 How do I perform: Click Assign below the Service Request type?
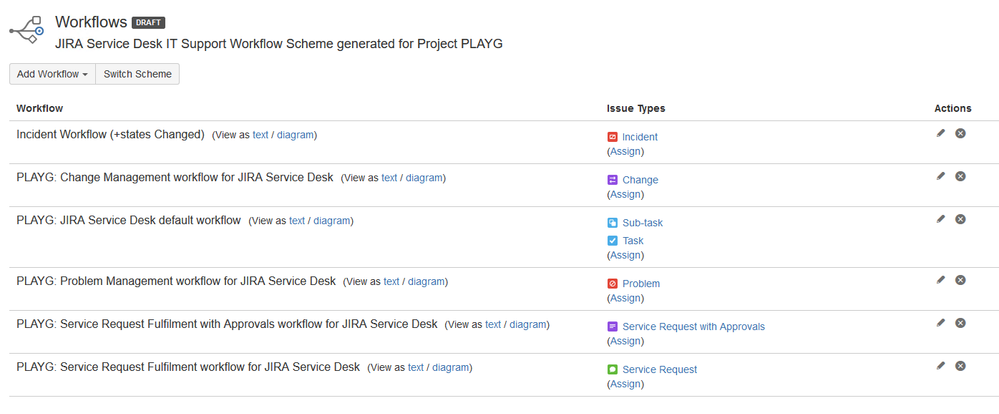pyautogui.click(x=625, y=384)
